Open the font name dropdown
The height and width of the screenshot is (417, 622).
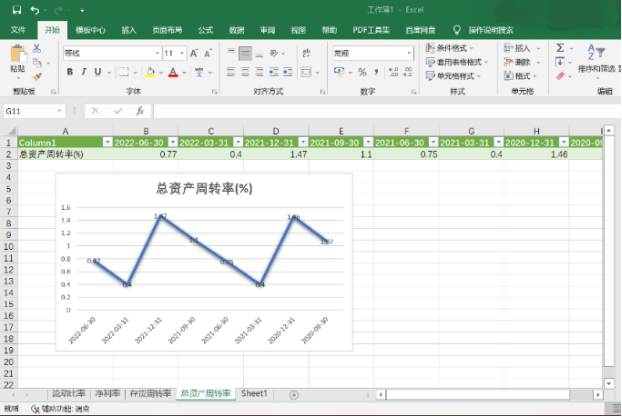[157, 53]
